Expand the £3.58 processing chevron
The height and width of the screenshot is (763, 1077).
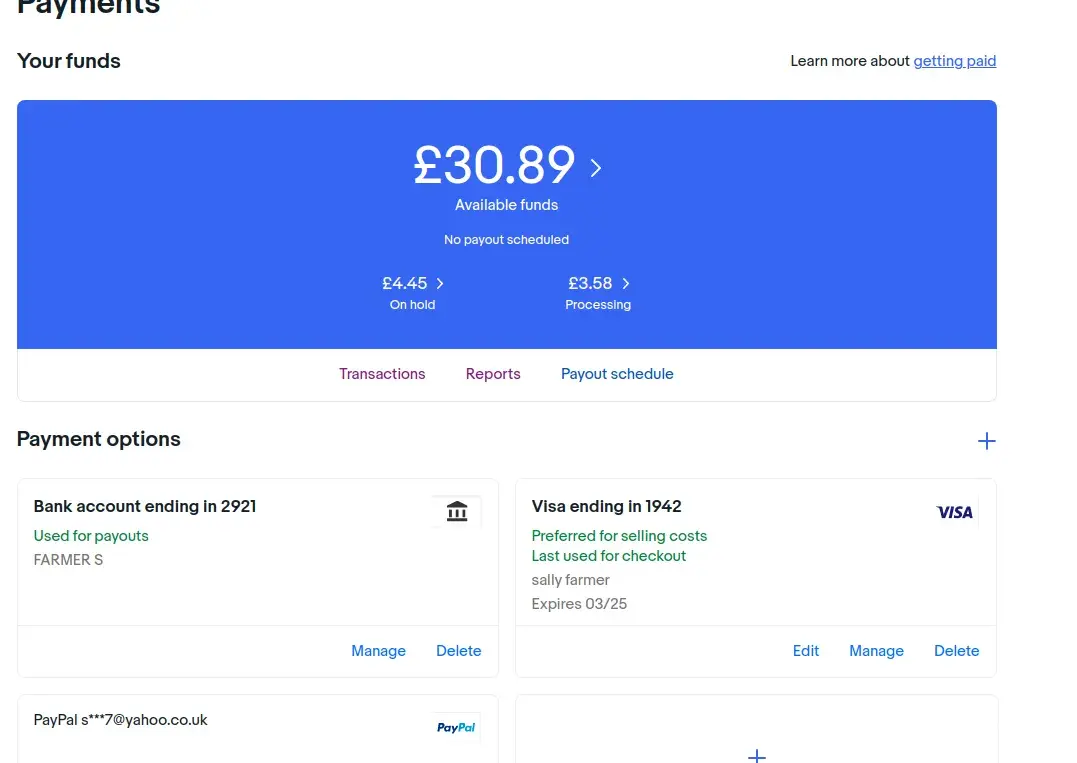[x=626, y=284]
